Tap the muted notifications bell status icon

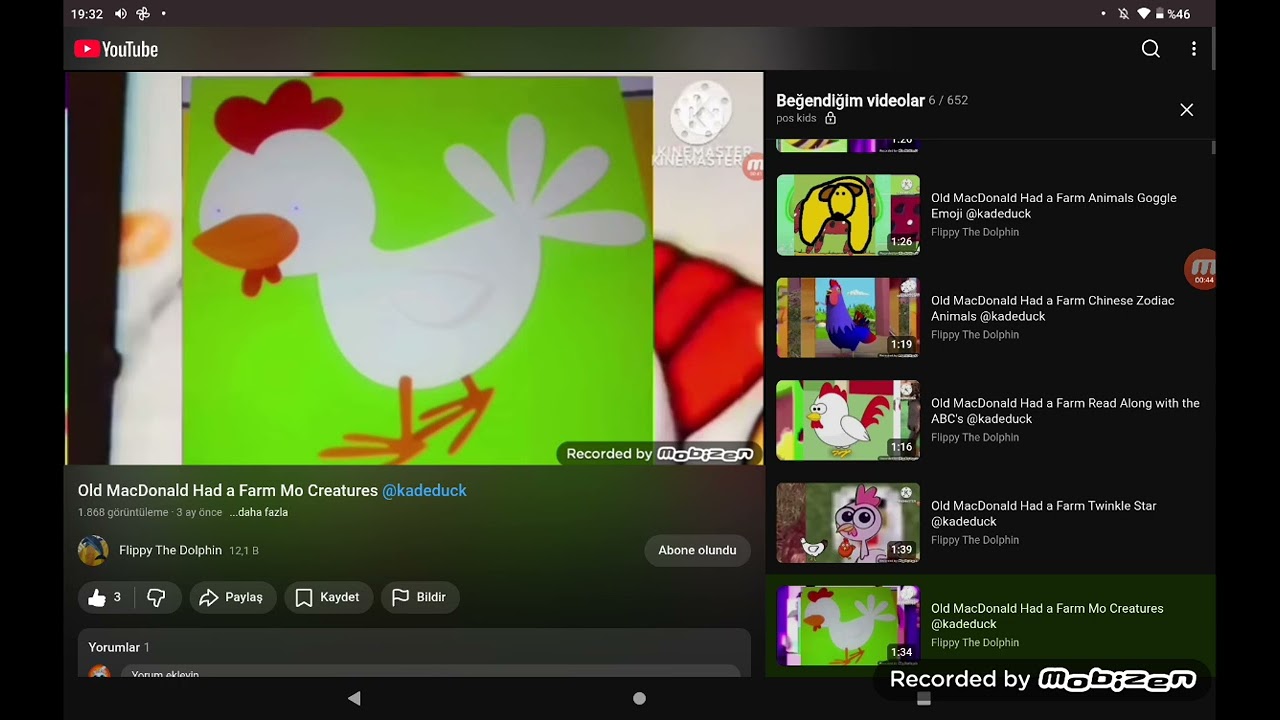(x=1123, y=14)
